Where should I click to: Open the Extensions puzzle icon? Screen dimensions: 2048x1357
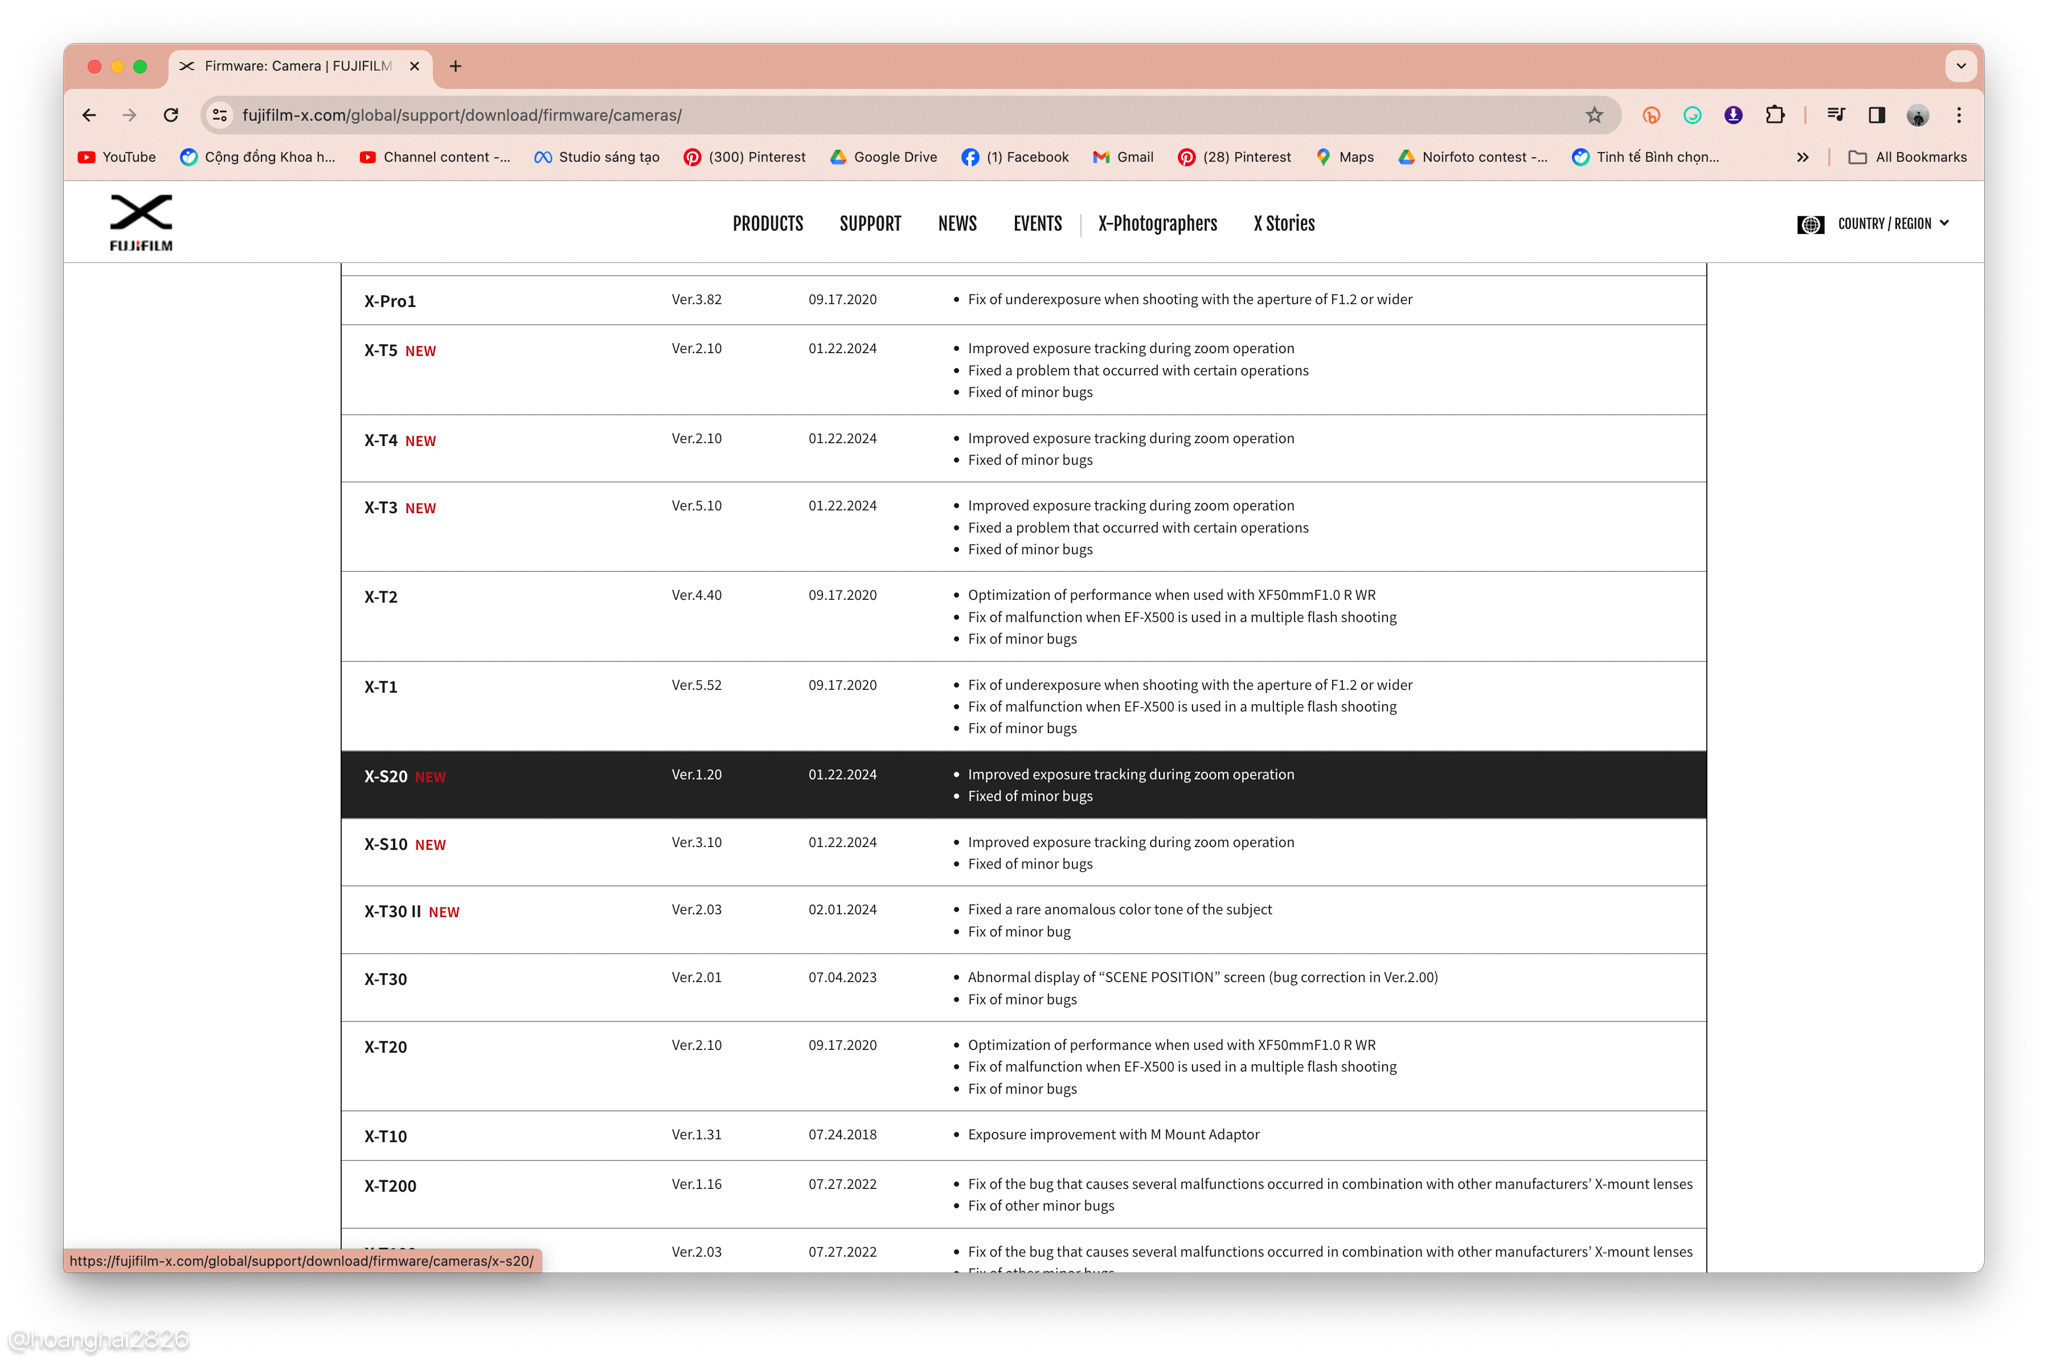coord(1775,115)
